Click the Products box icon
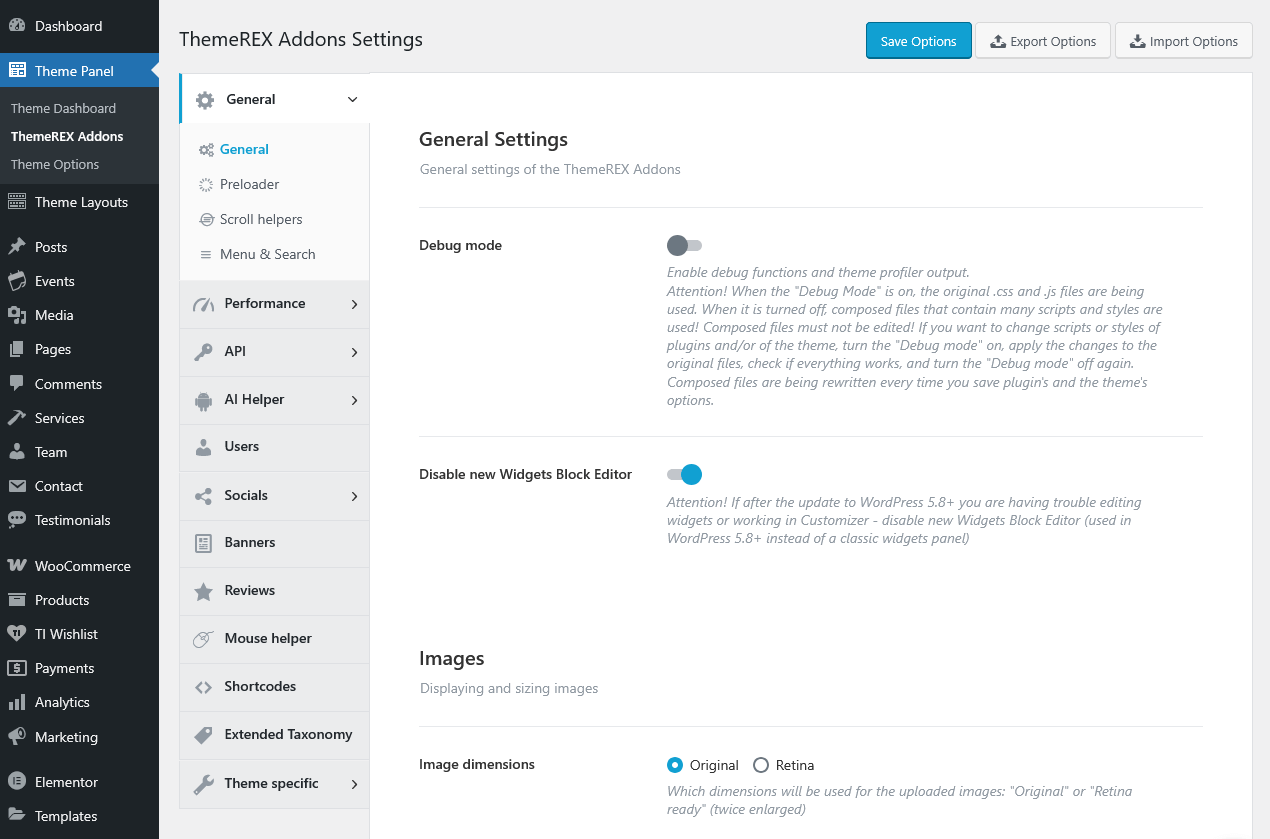 coord(17,600)
